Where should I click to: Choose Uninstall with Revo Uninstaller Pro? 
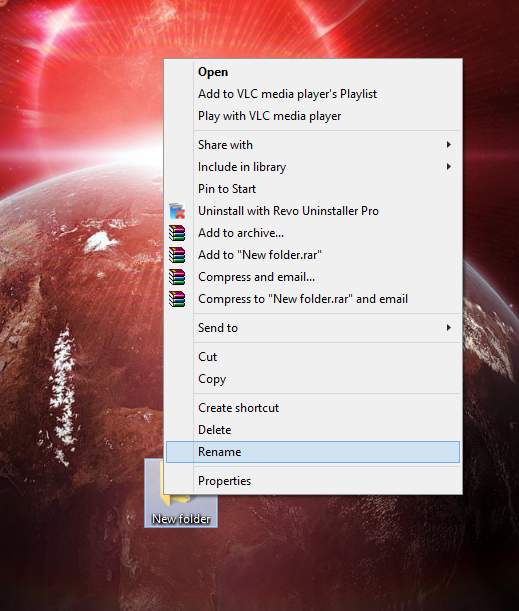(x=313, y=211)
